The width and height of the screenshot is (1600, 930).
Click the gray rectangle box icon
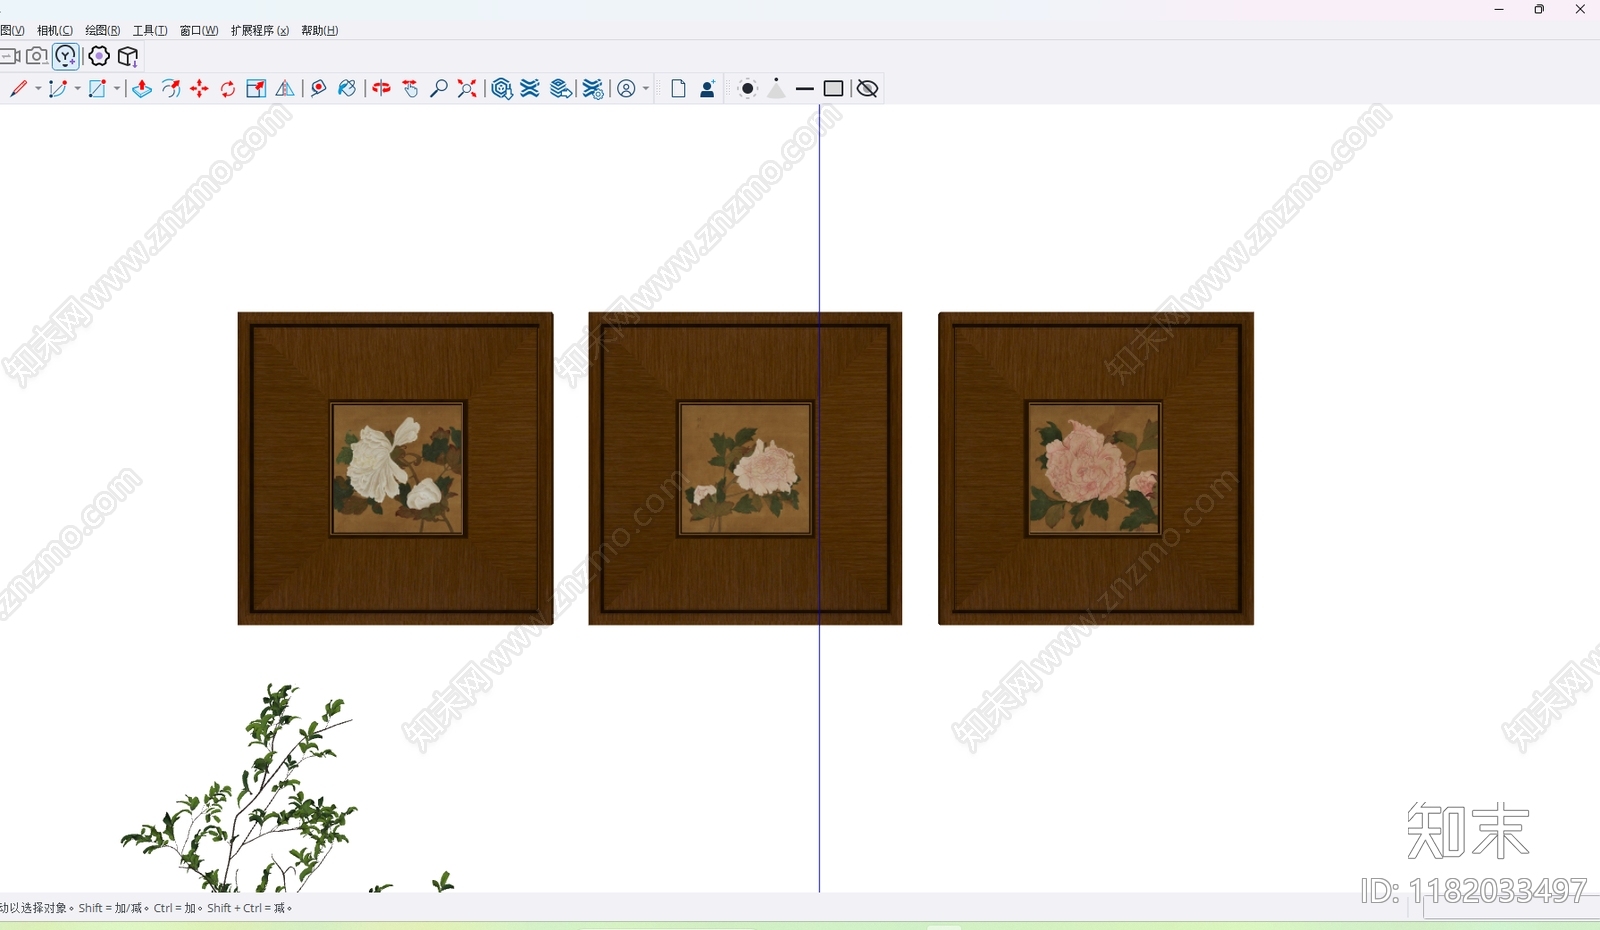click(x=833, y=89)
